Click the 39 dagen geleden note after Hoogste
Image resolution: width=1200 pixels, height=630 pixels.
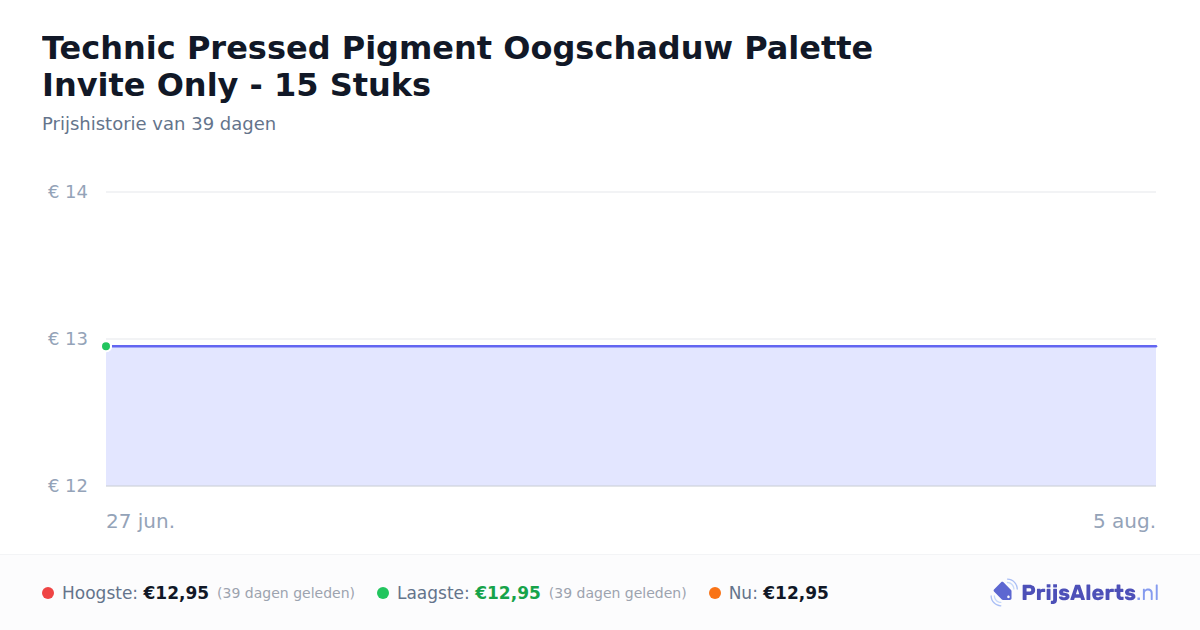tap(286, 593)
